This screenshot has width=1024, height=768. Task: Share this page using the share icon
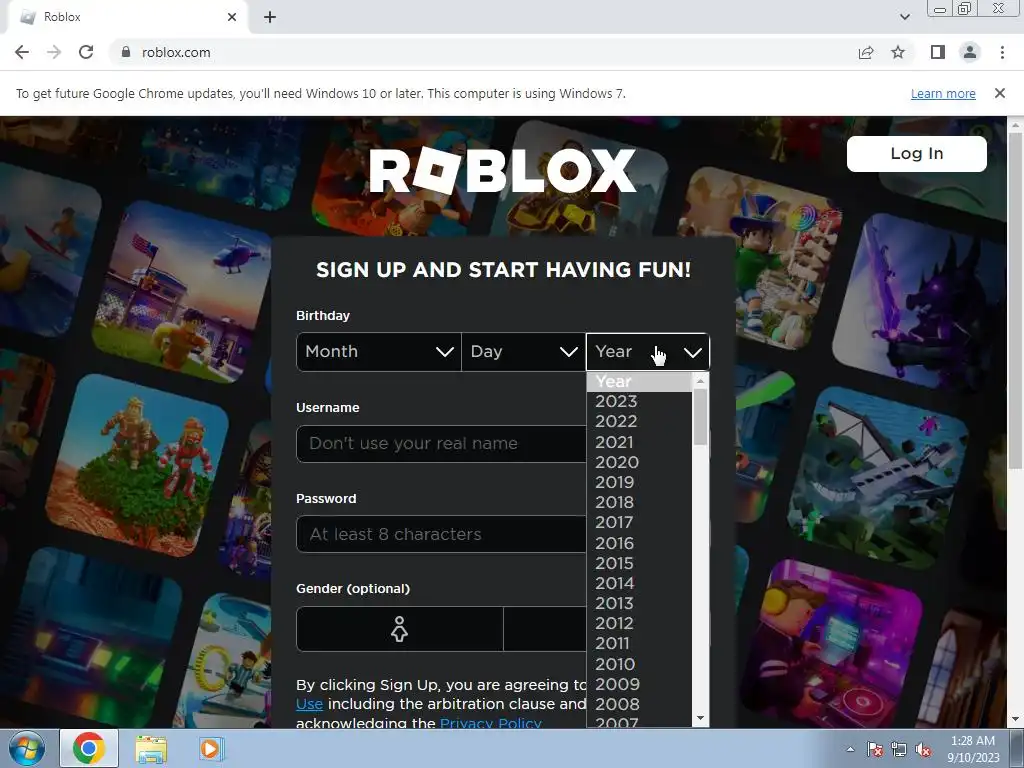[866, 52]
